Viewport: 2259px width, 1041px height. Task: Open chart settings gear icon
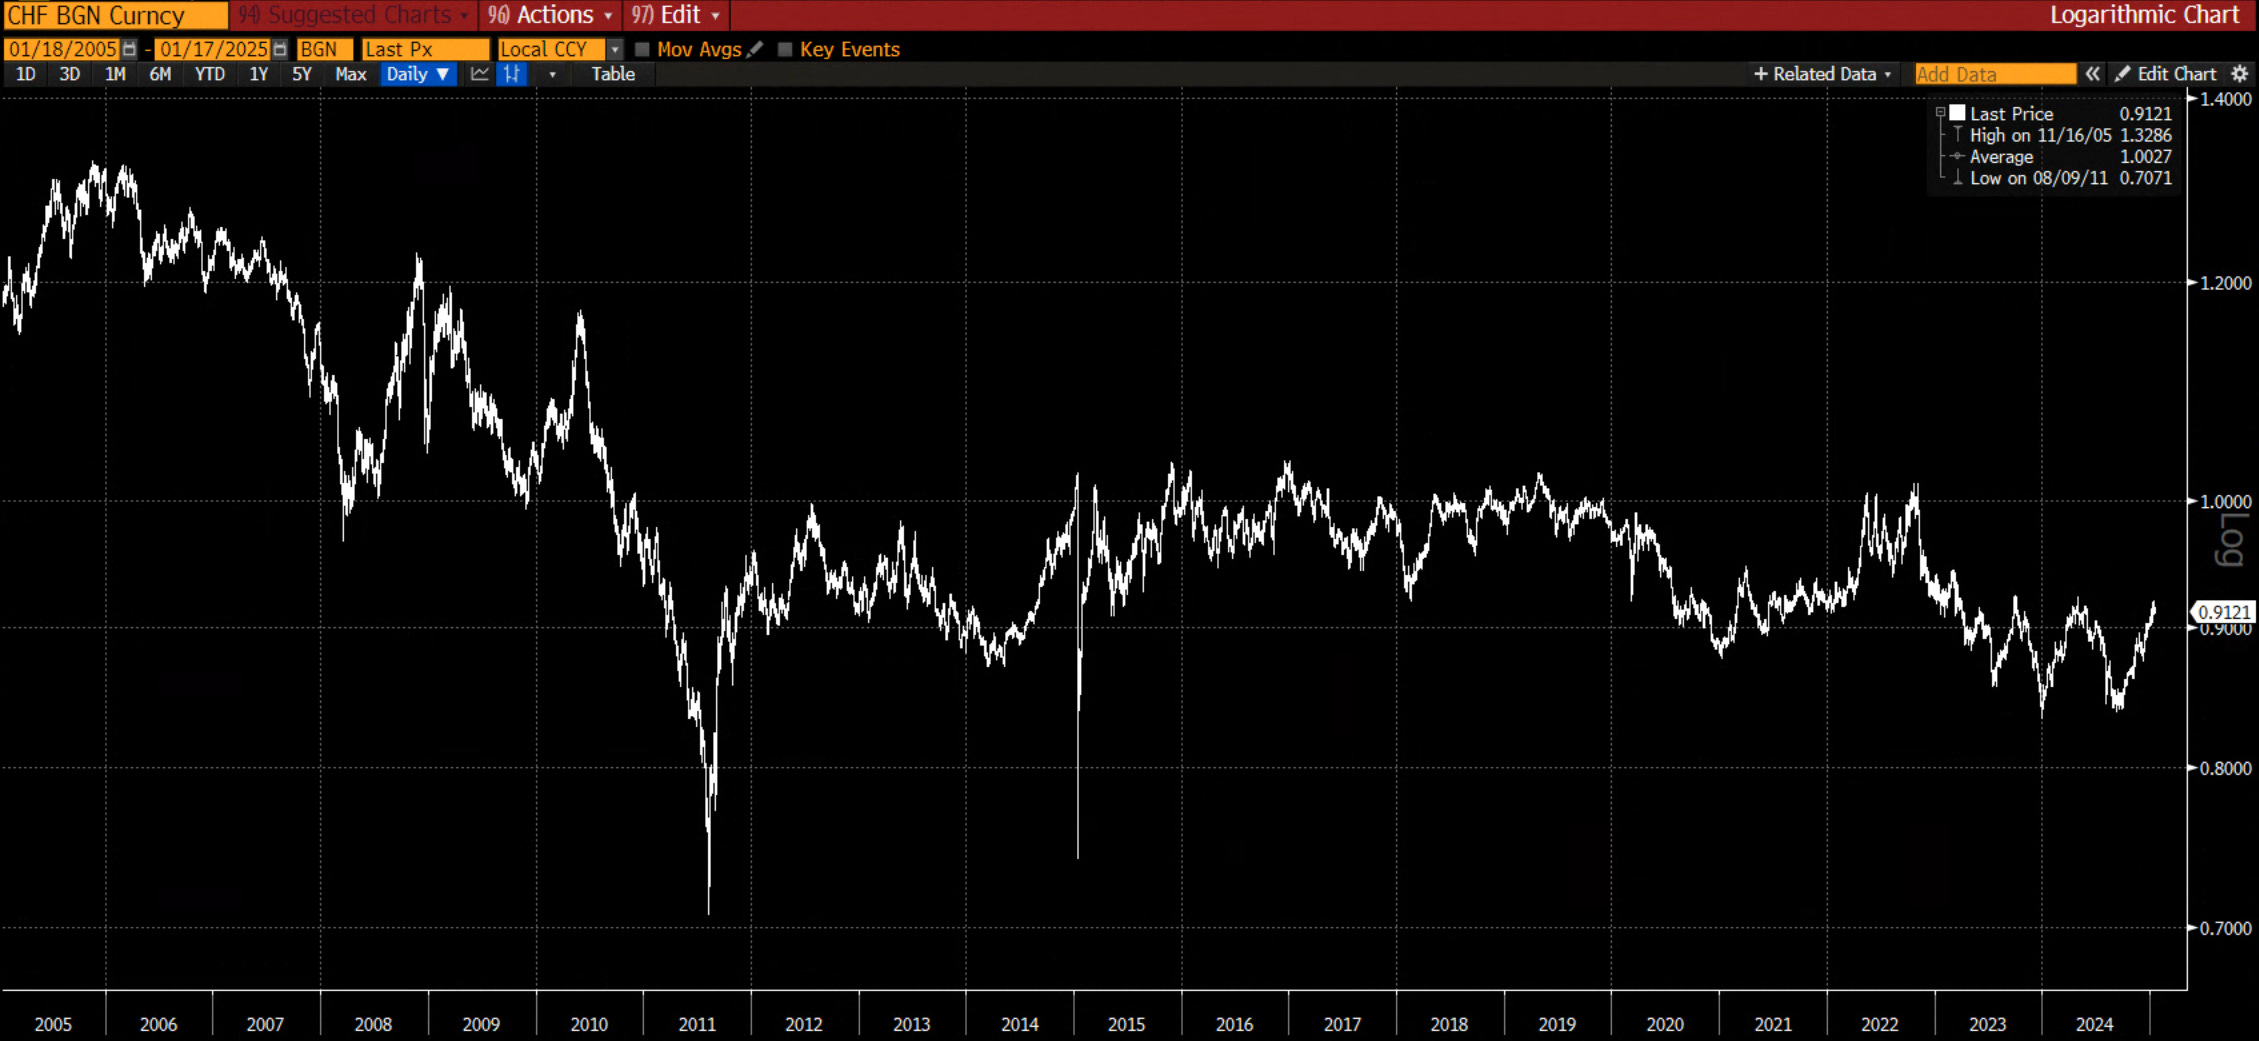(x=2240, y=74)
